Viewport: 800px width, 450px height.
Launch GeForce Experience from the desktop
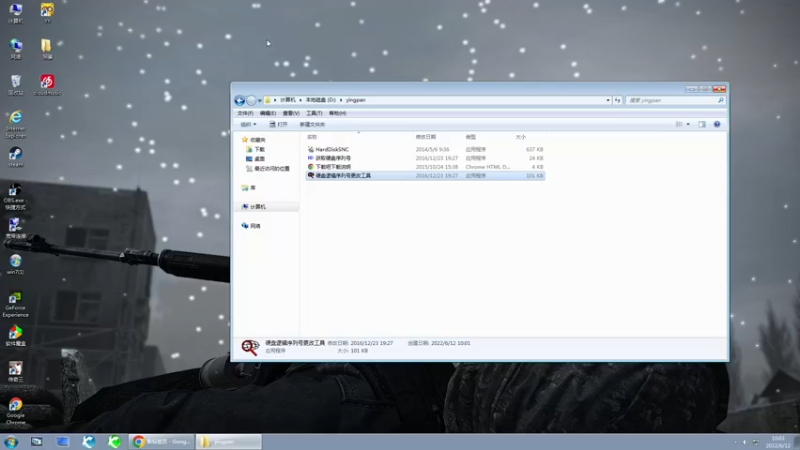pos(15,304)
